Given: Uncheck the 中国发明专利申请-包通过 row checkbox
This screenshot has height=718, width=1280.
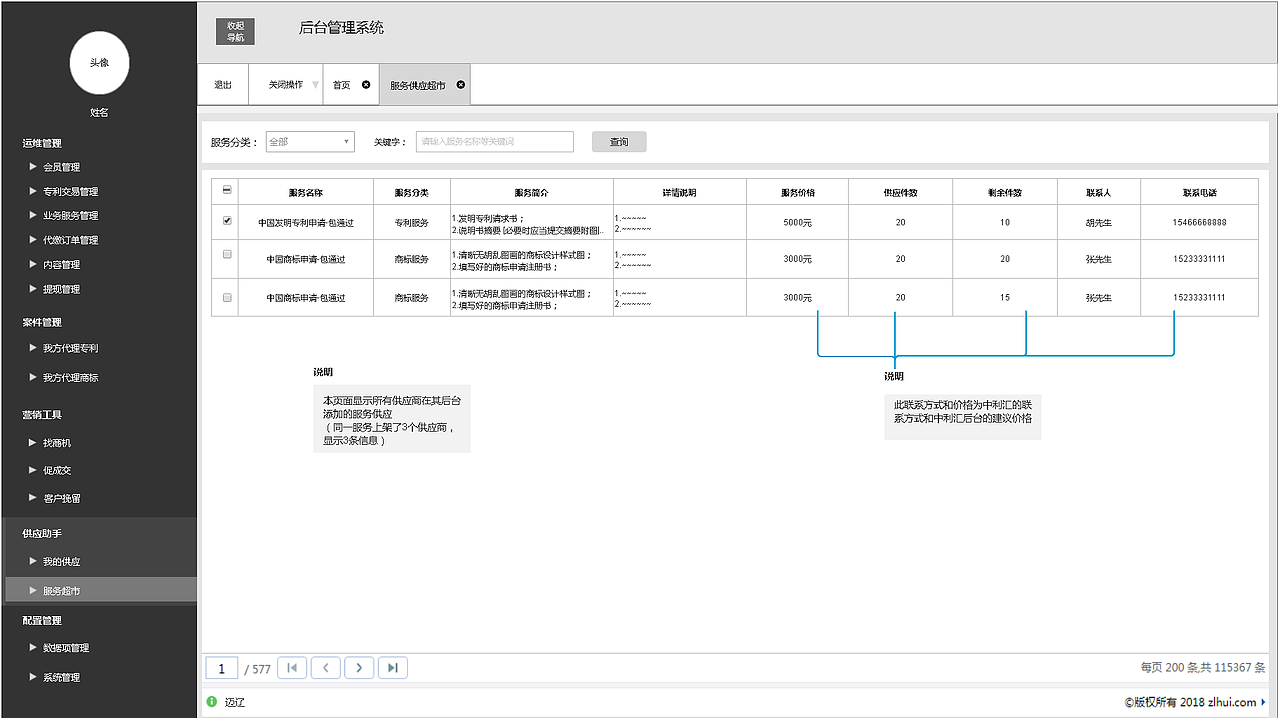Looking at the screenshot, I should tap(227, 221).
